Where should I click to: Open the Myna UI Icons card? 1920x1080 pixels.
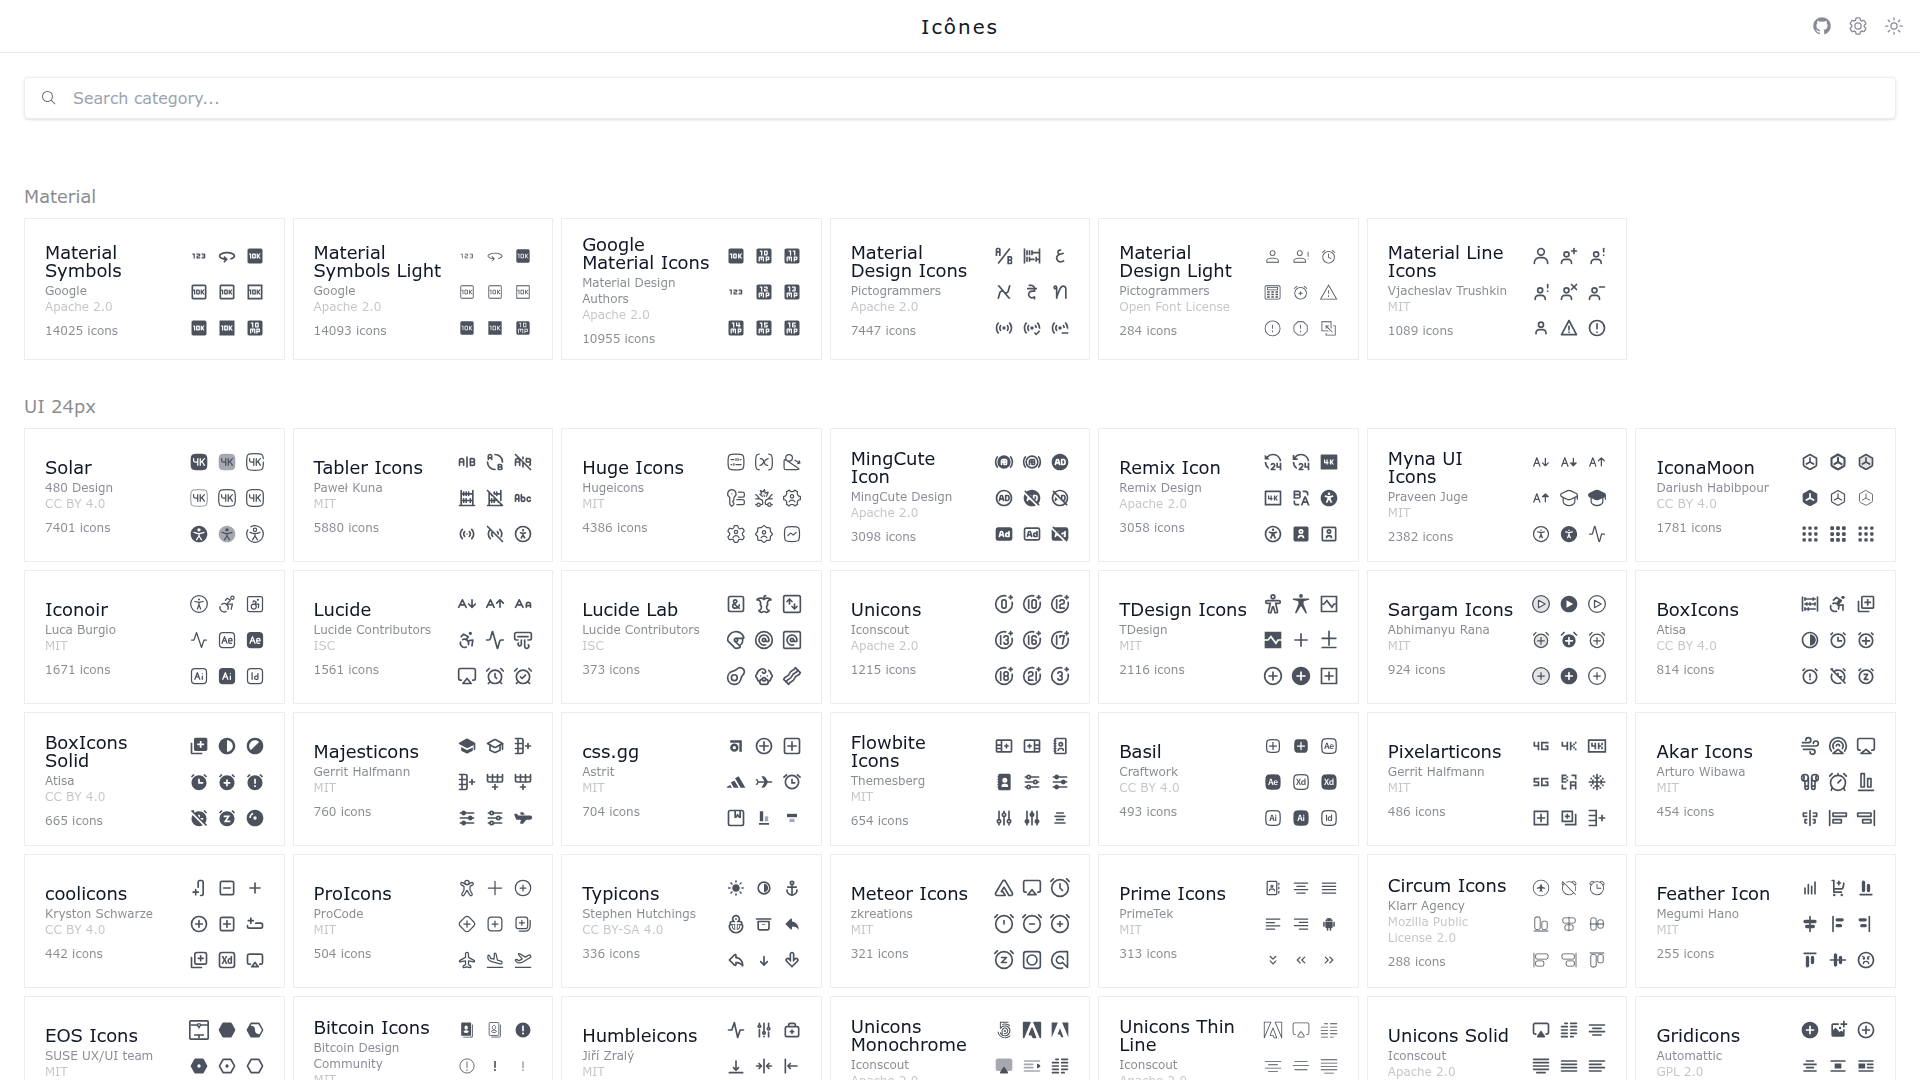(1497, 495)
